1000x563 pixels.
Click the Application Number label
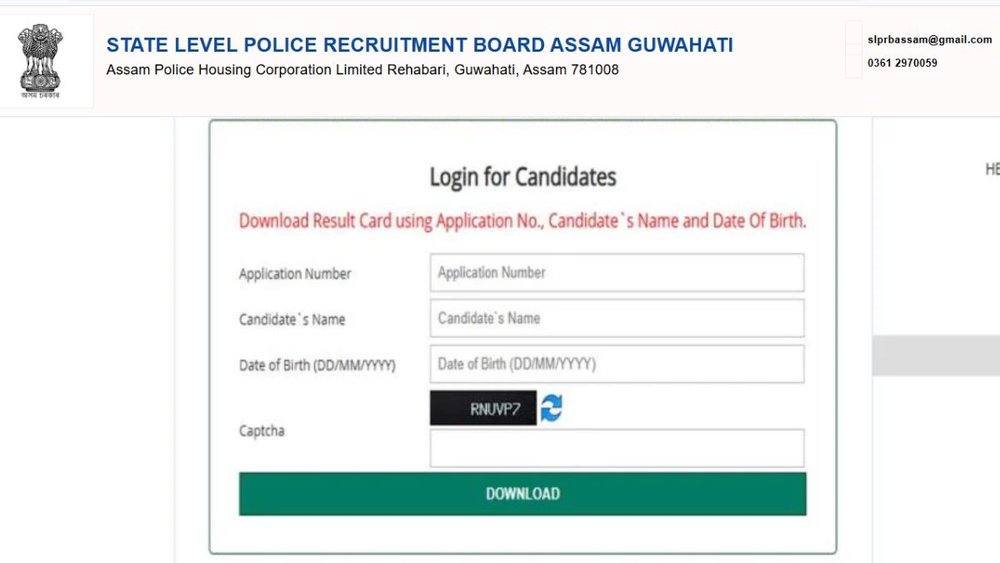tap(295, 274)
